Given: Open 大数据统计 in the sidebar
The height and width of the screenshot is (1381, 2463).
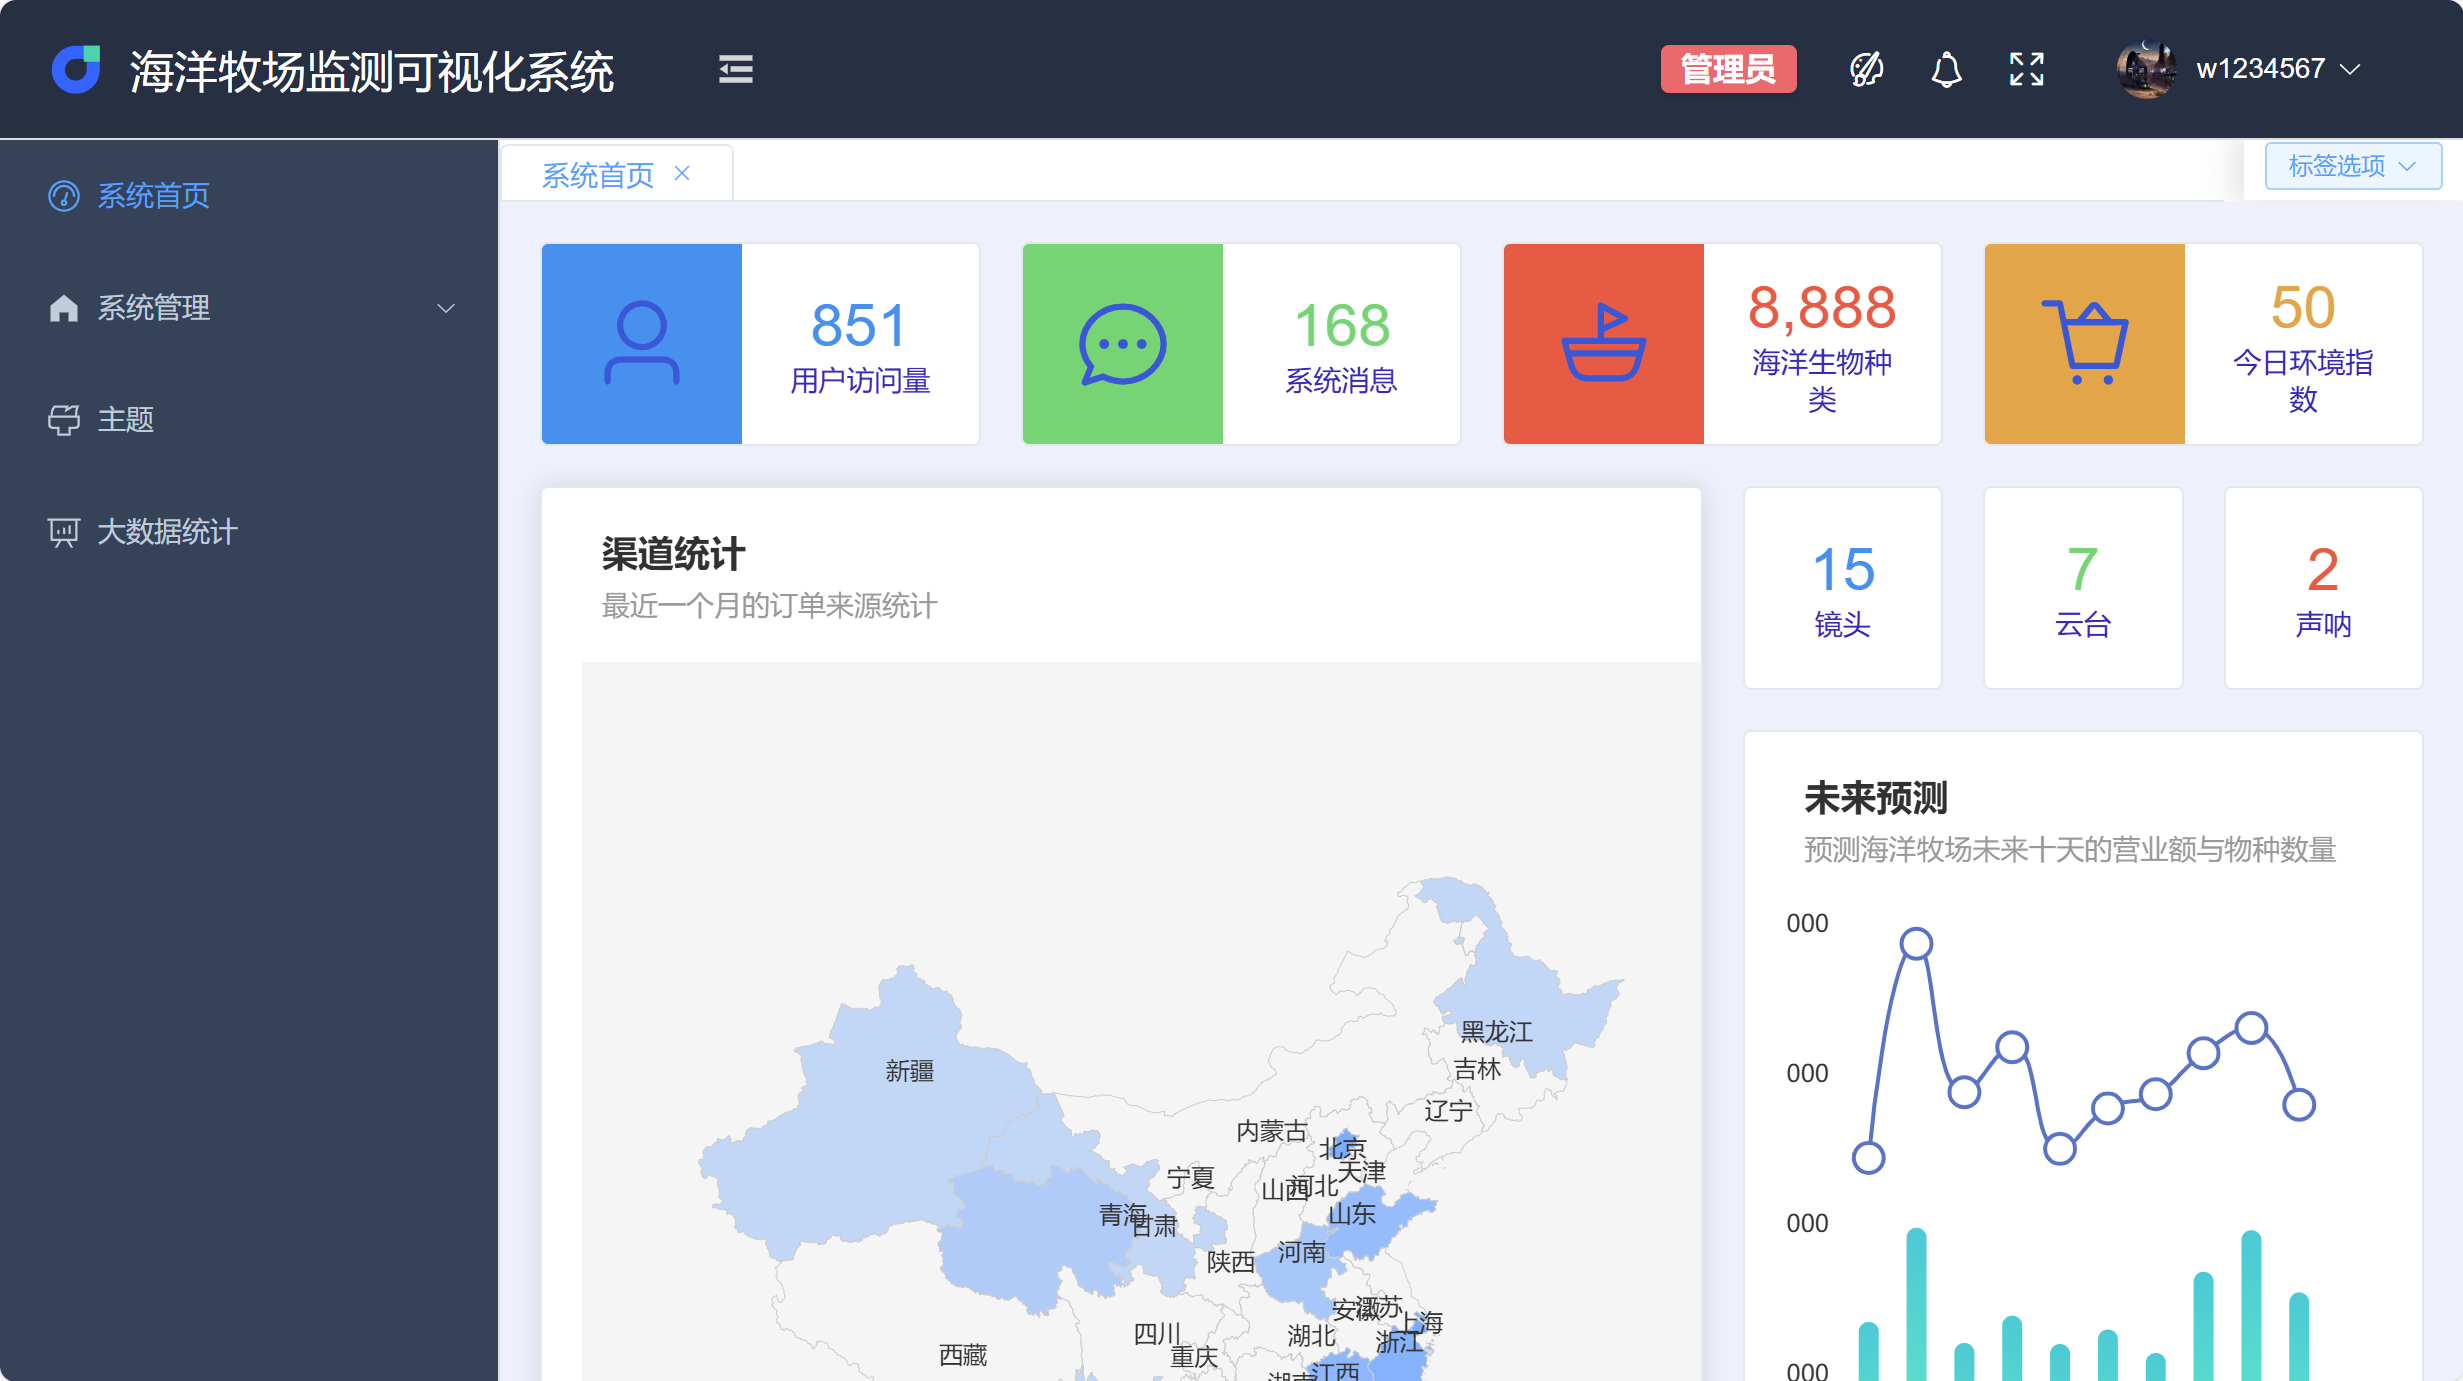Looking at the screenshot, I should pos(166,532).
